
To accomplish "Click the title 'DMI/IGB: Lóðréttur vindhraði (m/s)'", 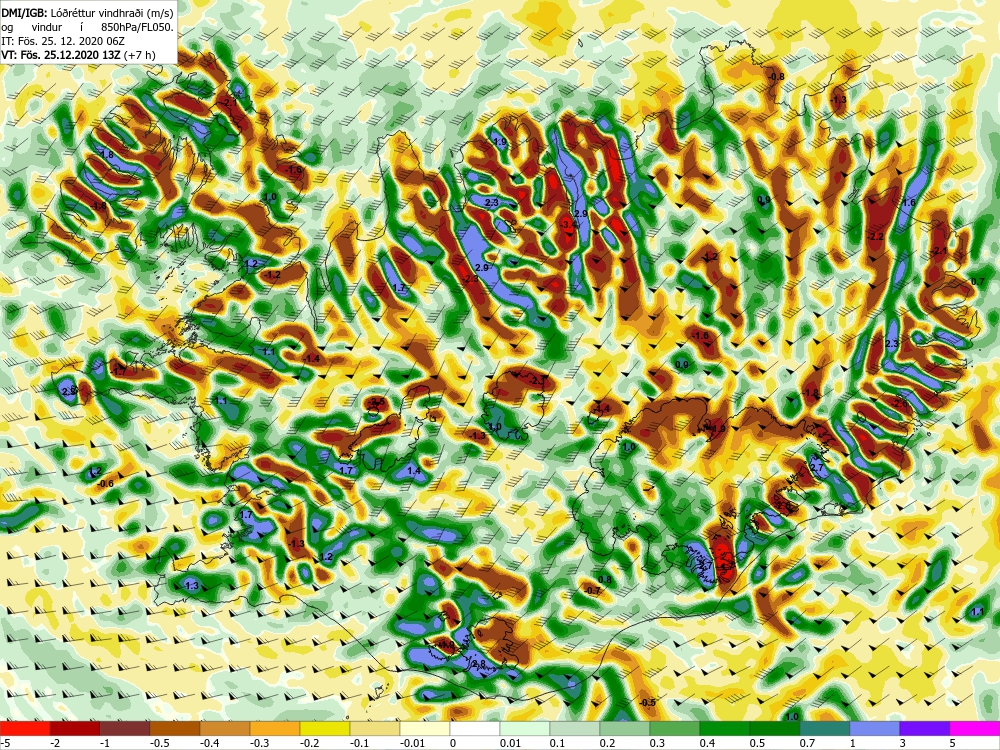I will (x=87, y=12).
